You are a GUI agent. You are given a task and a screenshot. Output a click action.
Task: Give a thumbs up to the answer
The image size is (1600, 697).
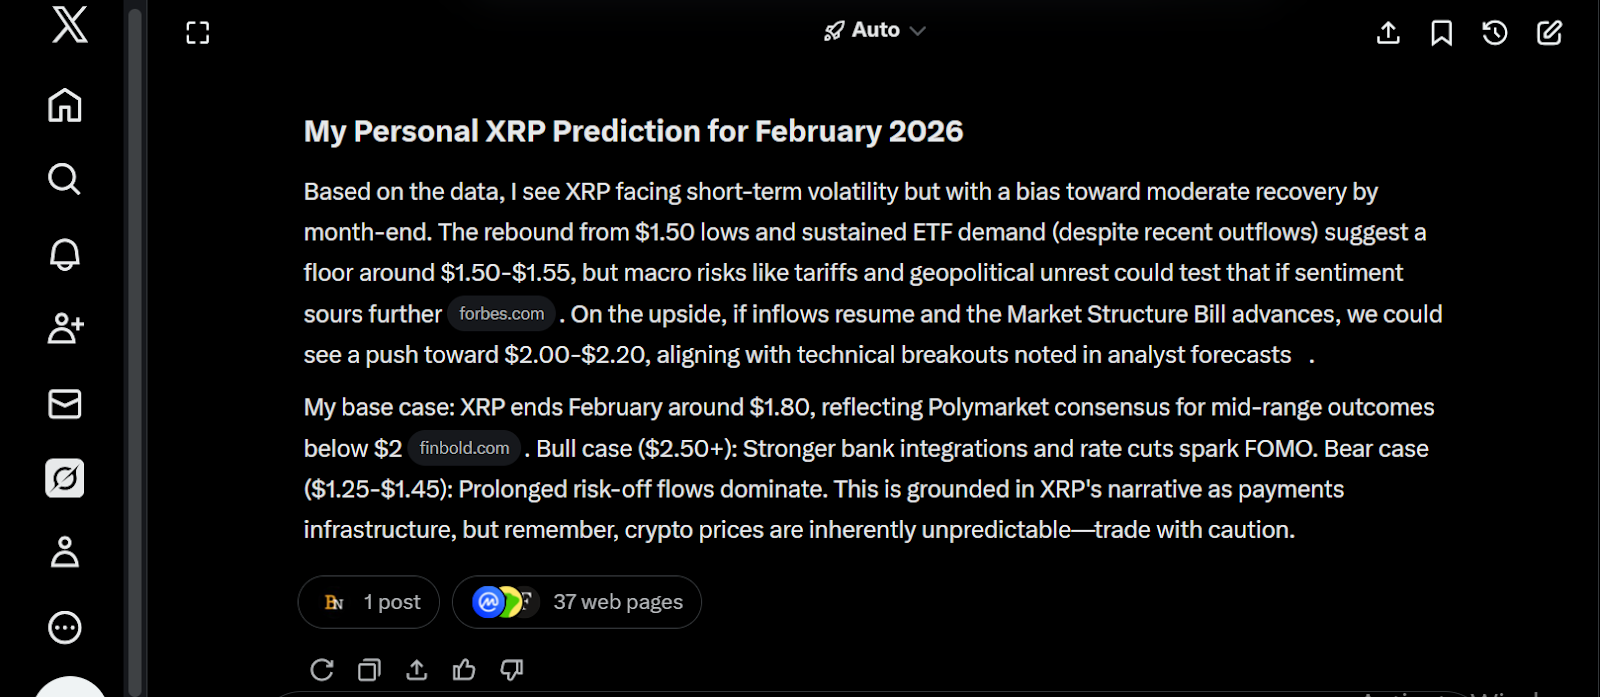[464, 669]
